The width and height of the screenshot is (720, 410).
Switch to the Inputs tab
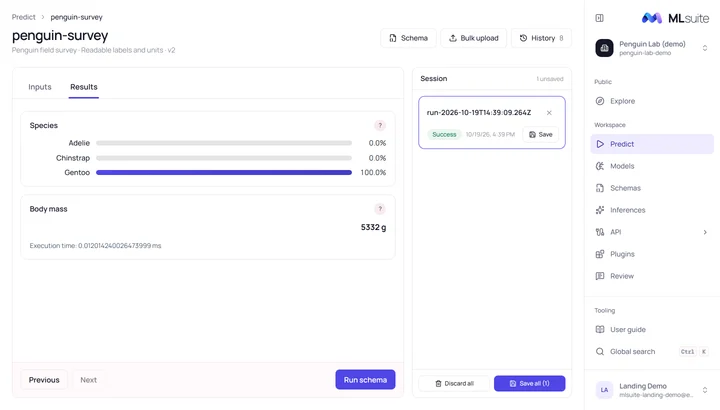tap(40, 87)
